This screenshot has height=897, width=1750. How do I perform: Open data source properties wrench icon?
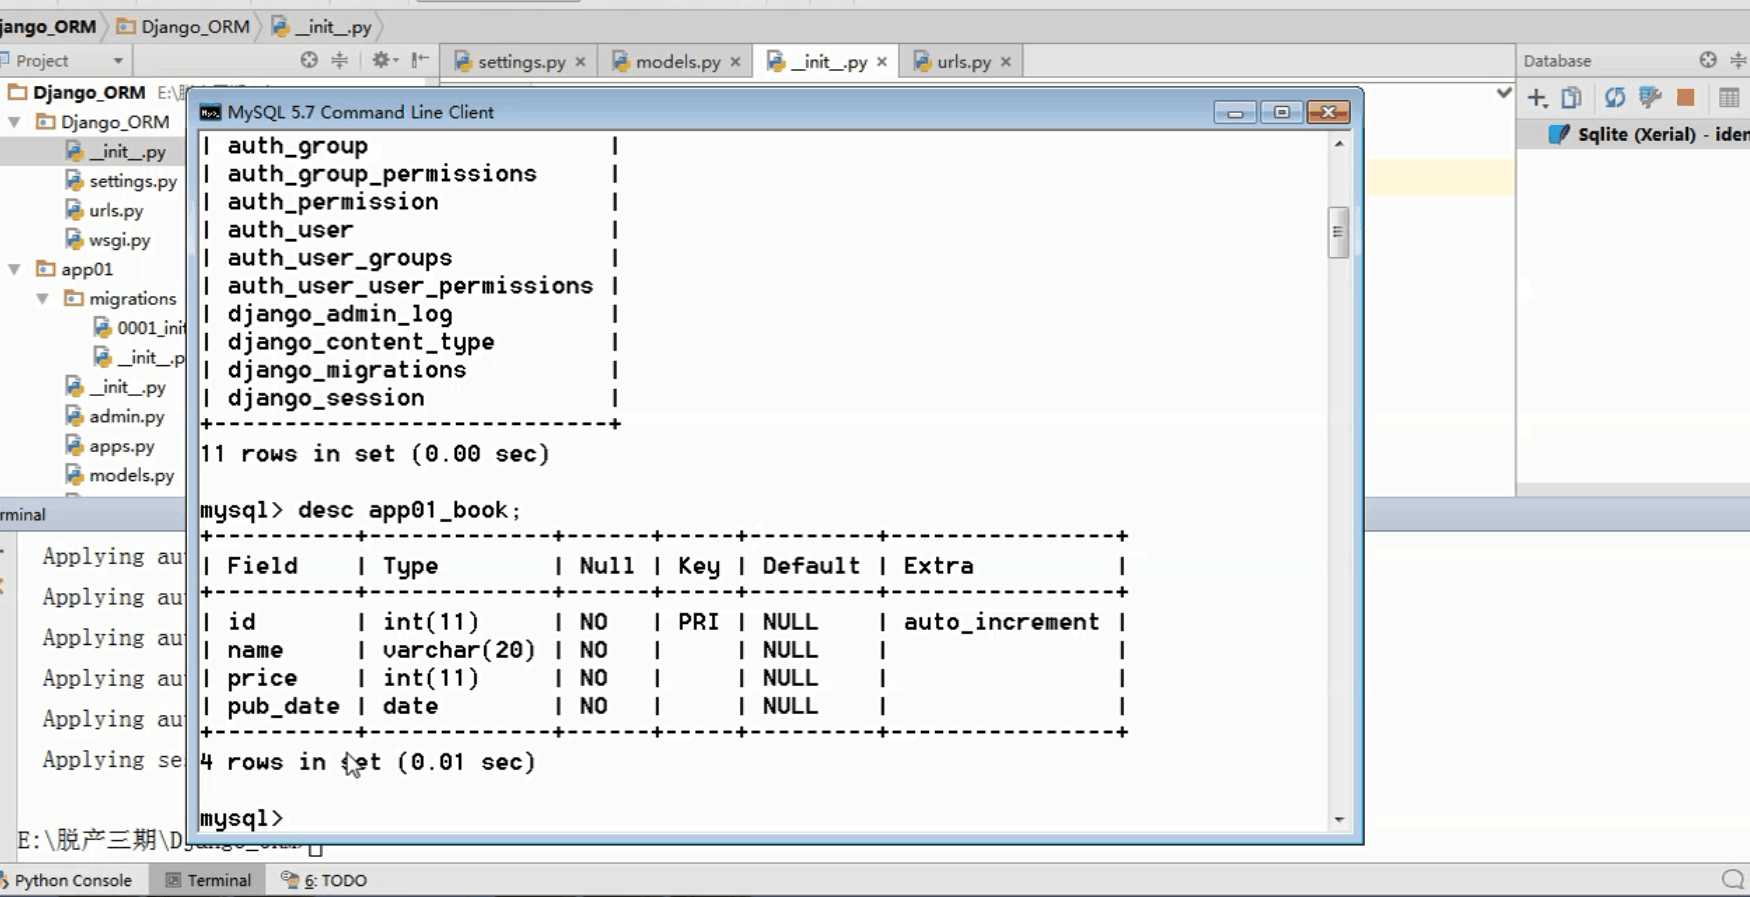pyautogui.click(x=1650, y=97)
